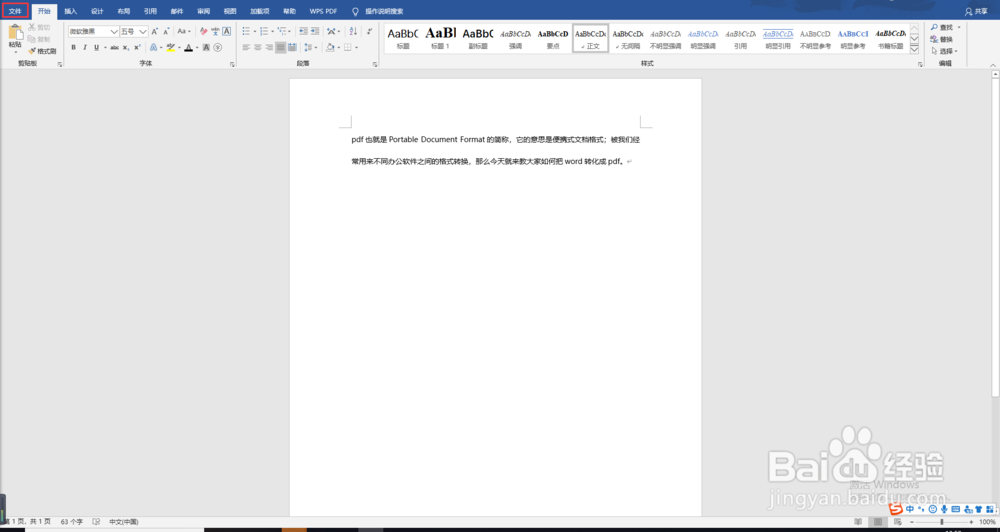Click the 复制 (Copy) button
This screenshot has height=532, width=1000.
point(39,39)
